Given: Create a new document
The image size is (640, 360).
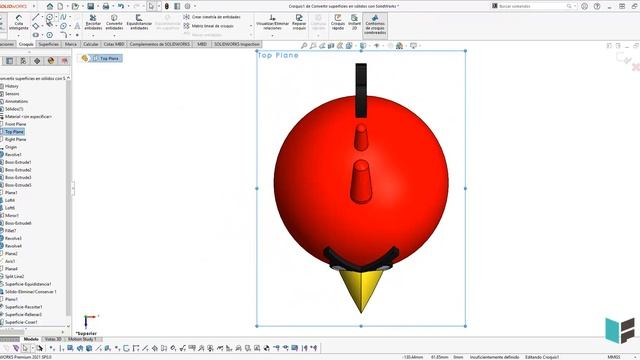Looking at the screenshot, I should [60, 6].
